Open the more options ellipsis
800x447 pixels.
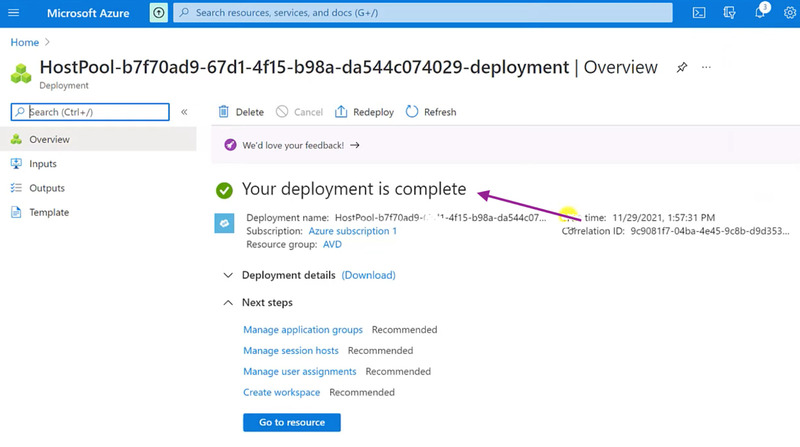click(x=706, y=67)
